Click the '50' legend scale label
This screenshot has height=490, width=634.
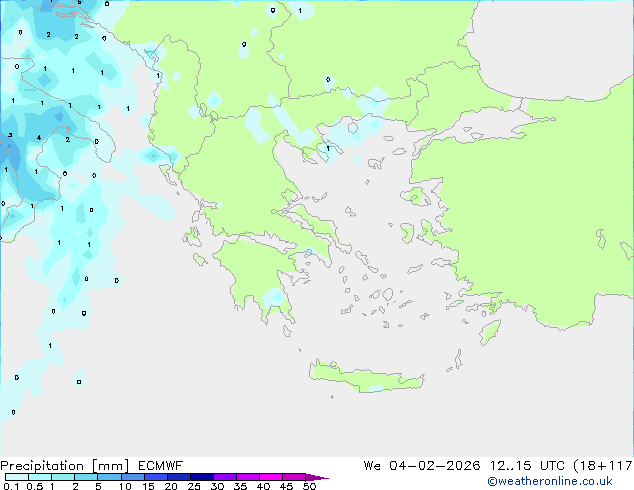pos(309,486)
